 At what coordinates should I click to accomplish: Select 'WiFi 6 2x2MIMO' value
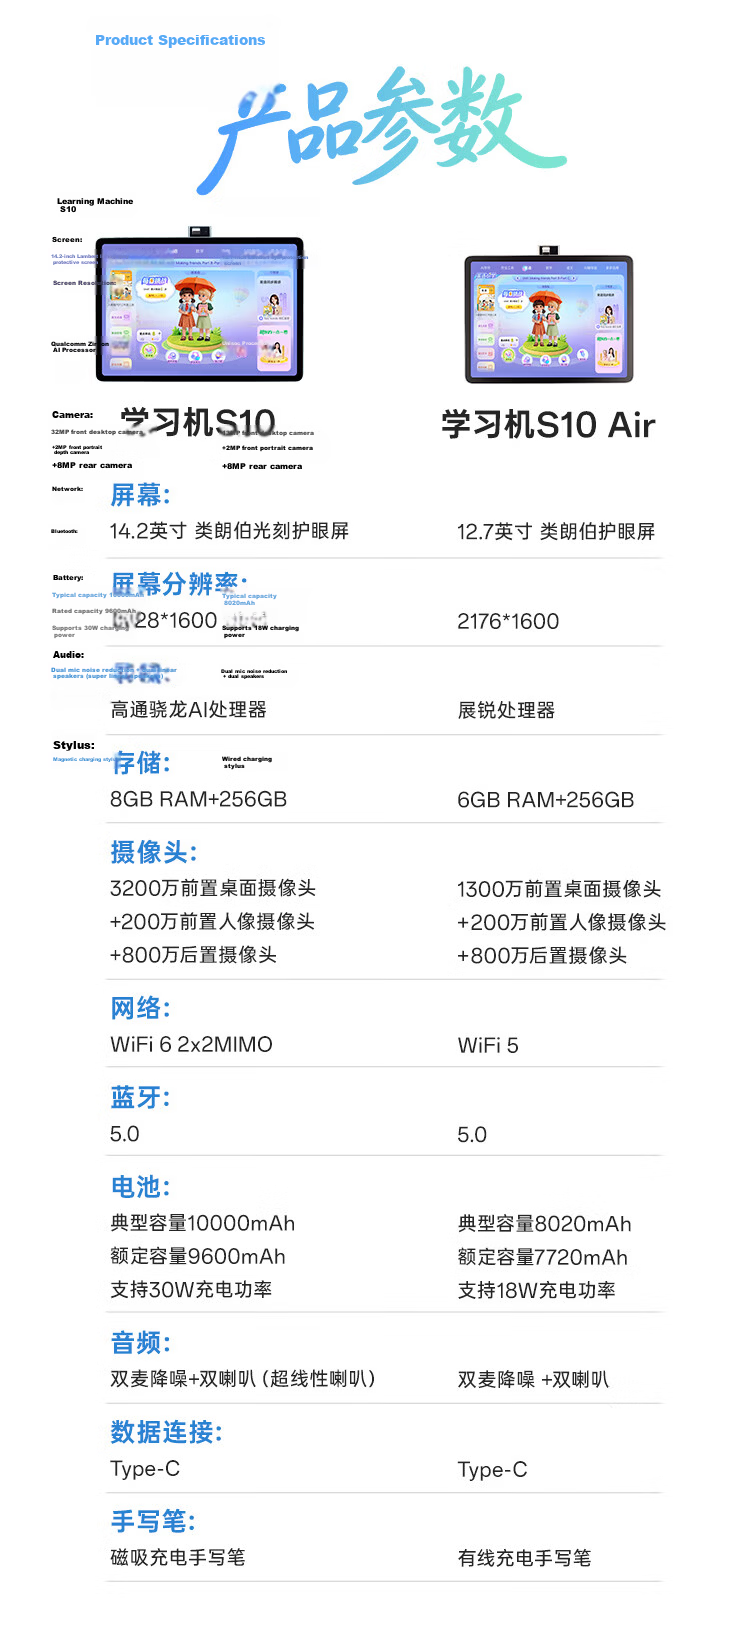(191, 1045)
